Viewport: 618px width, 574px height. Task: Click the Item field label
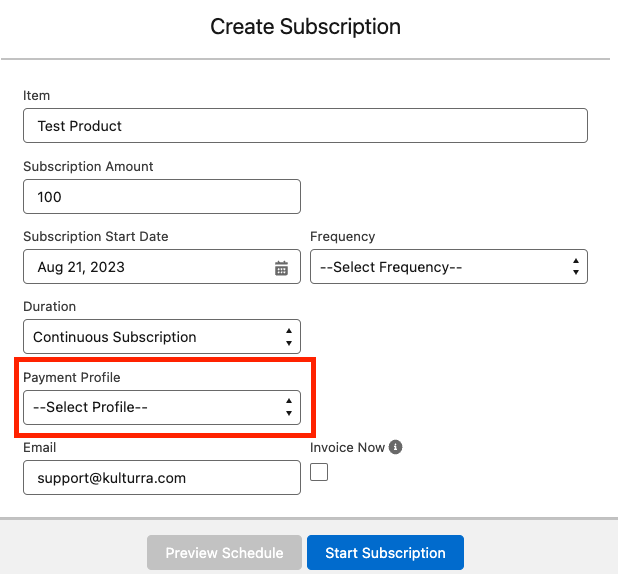coord(36,96)
